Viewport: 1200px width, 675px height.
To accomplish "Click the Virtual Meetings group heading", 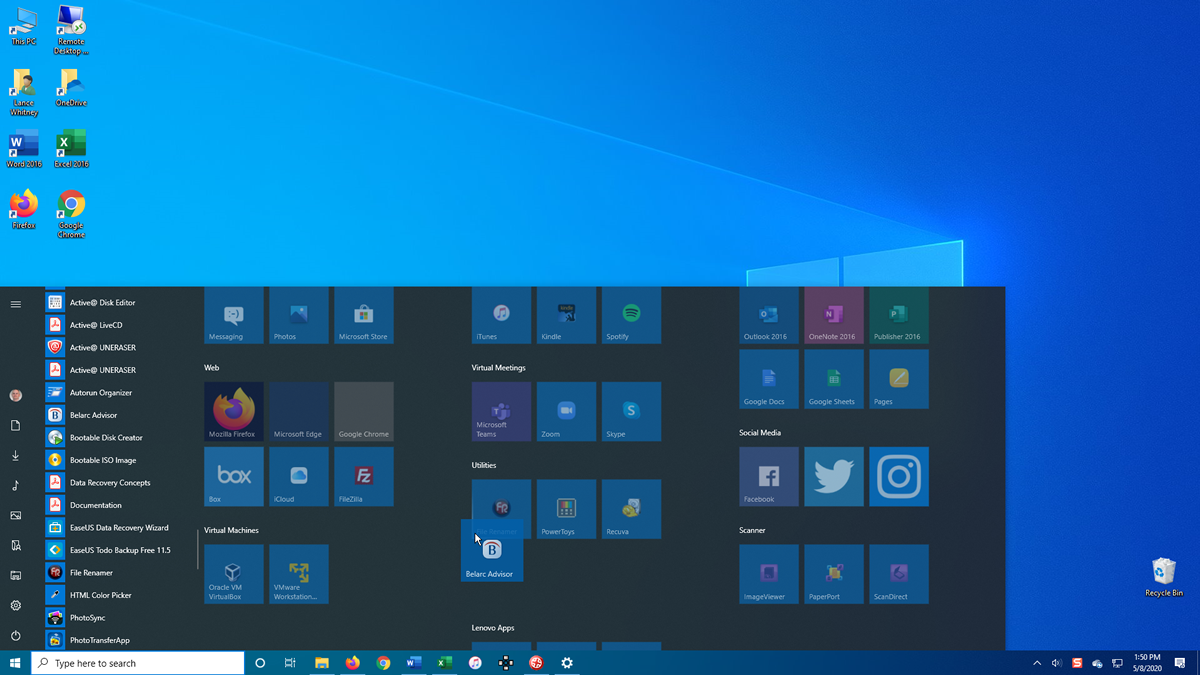I will (498, 367).
